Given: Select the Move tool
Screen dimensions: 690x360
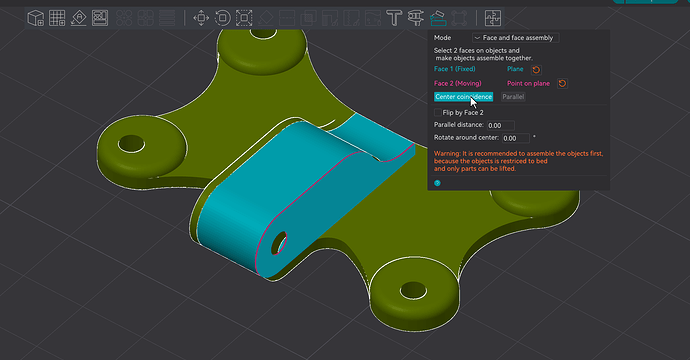Looking at the screenshot, I should [201, 18].
